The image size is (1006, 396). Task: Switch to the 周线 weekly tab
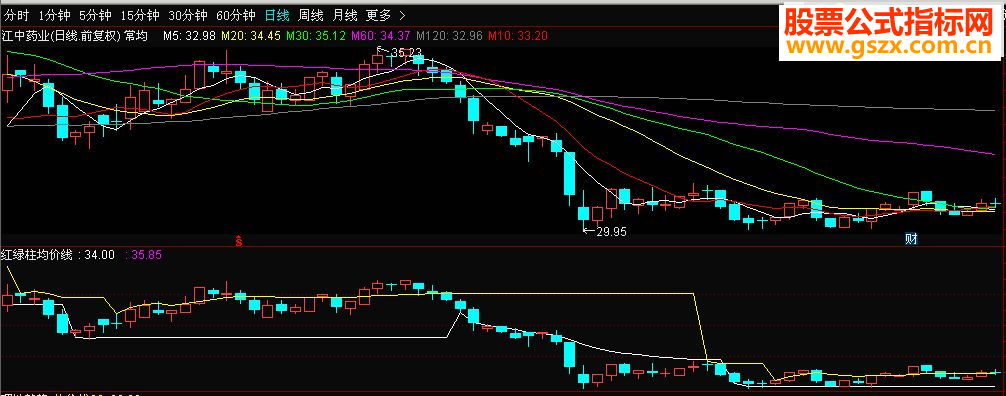311,15
